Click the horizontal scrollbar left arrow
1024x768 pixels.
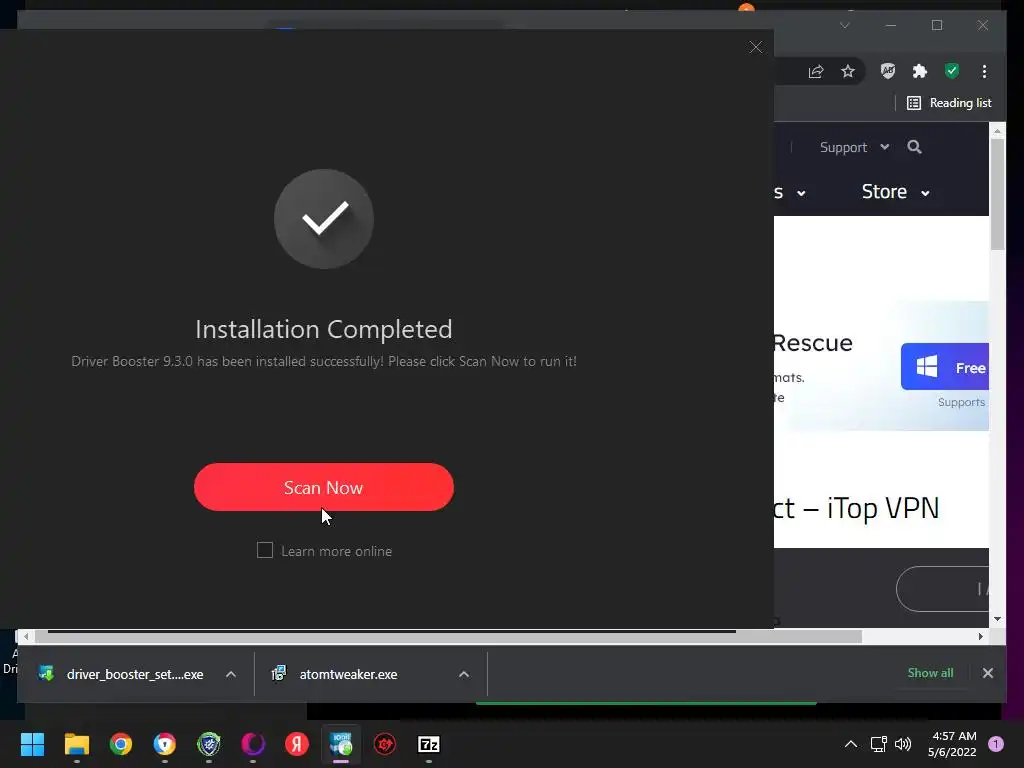(26, 636)
